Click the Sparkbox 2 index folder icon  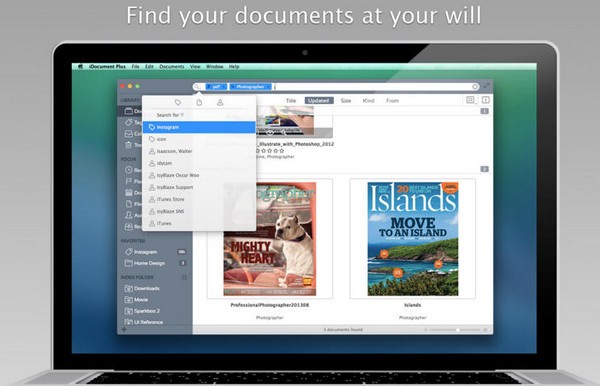[x=129, y=311]
